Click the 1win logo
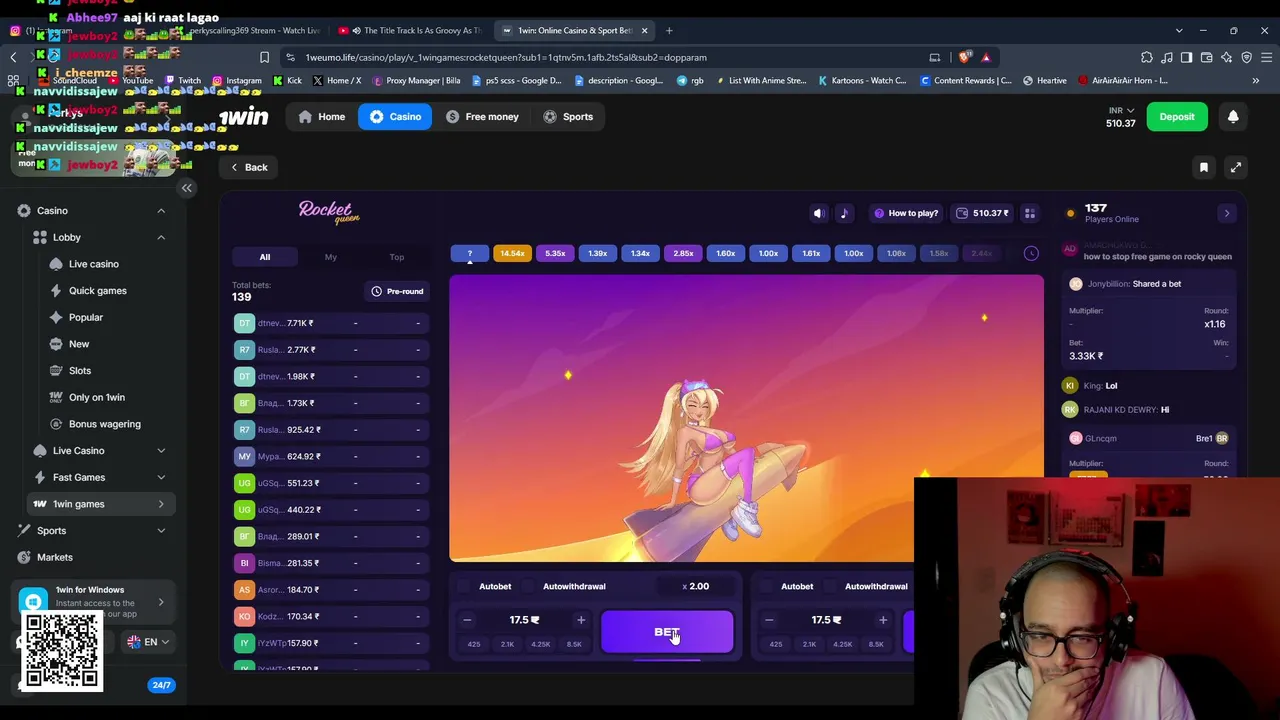 [244, 117]
